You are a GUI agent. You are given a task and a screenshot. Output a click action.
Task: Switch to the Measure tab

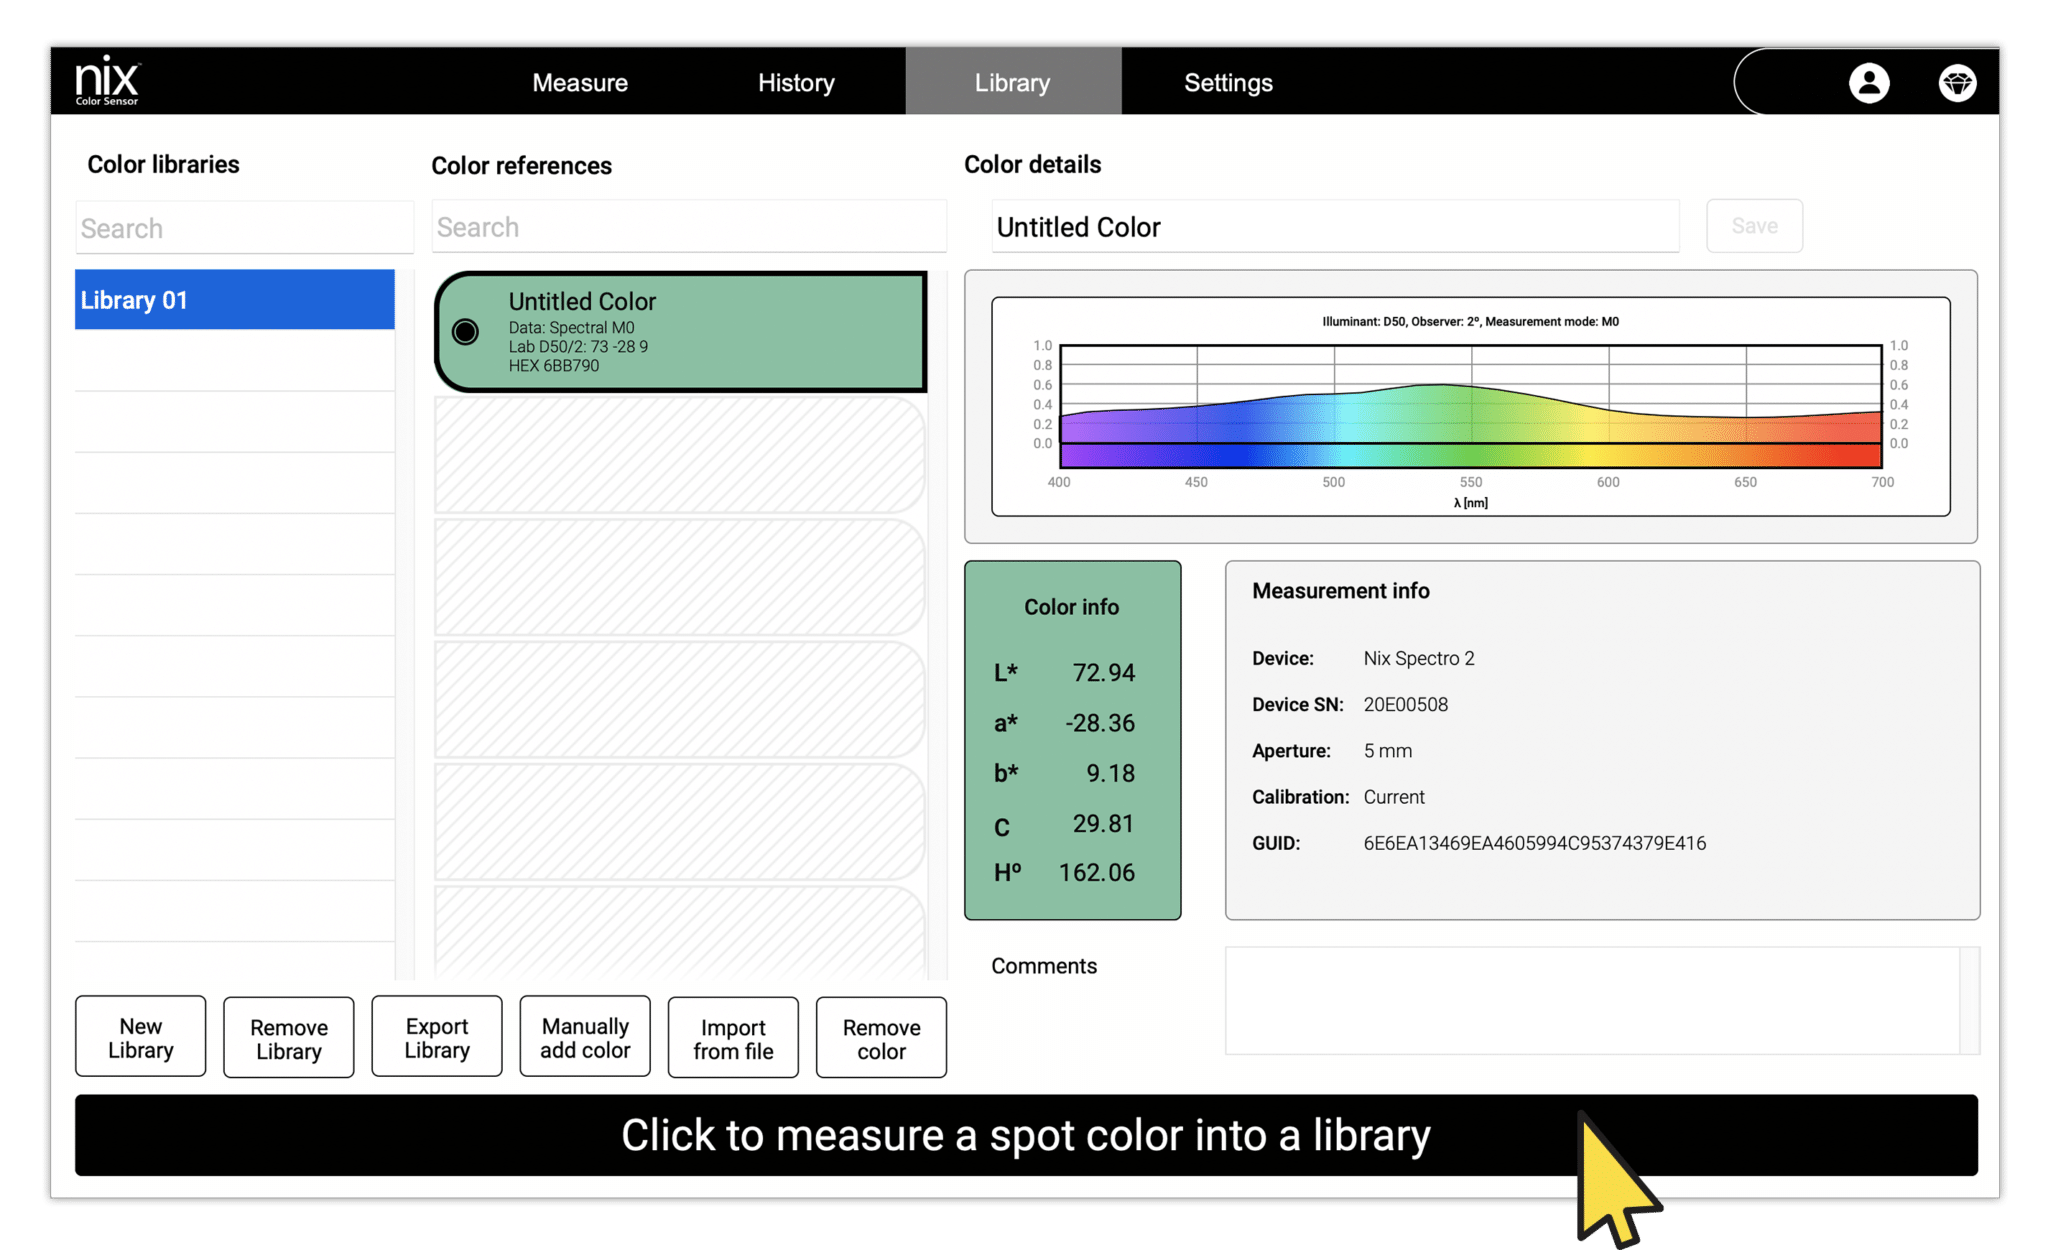580,83
